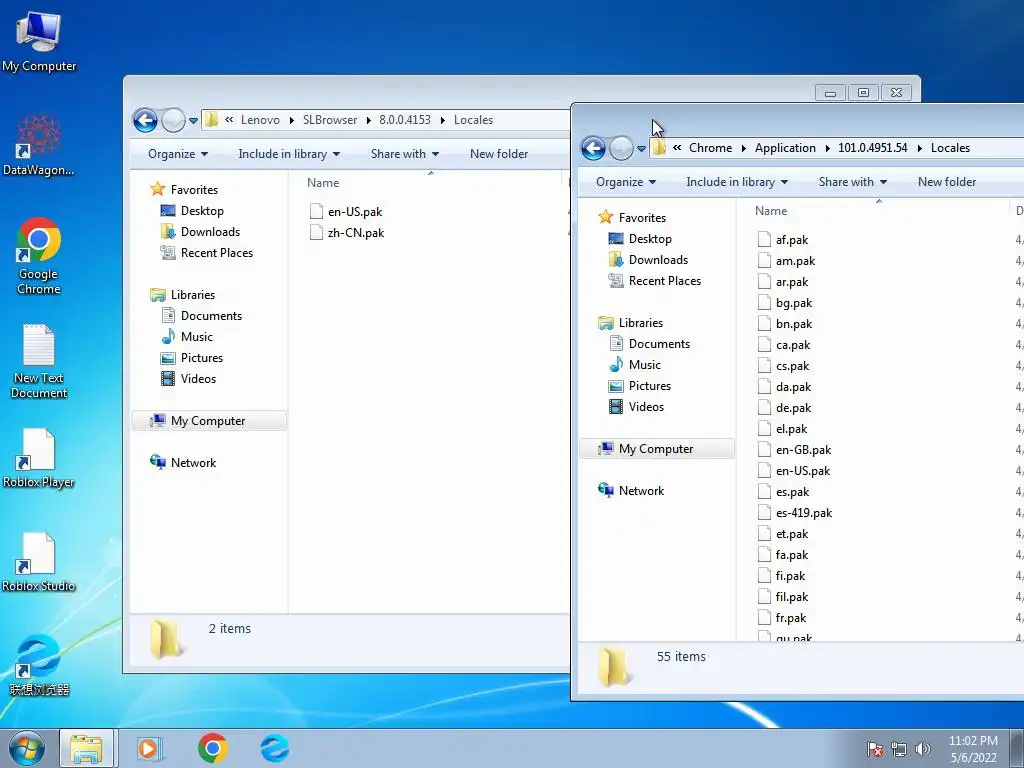Launch Lenovo browser from taskbar

coord(275,748)
